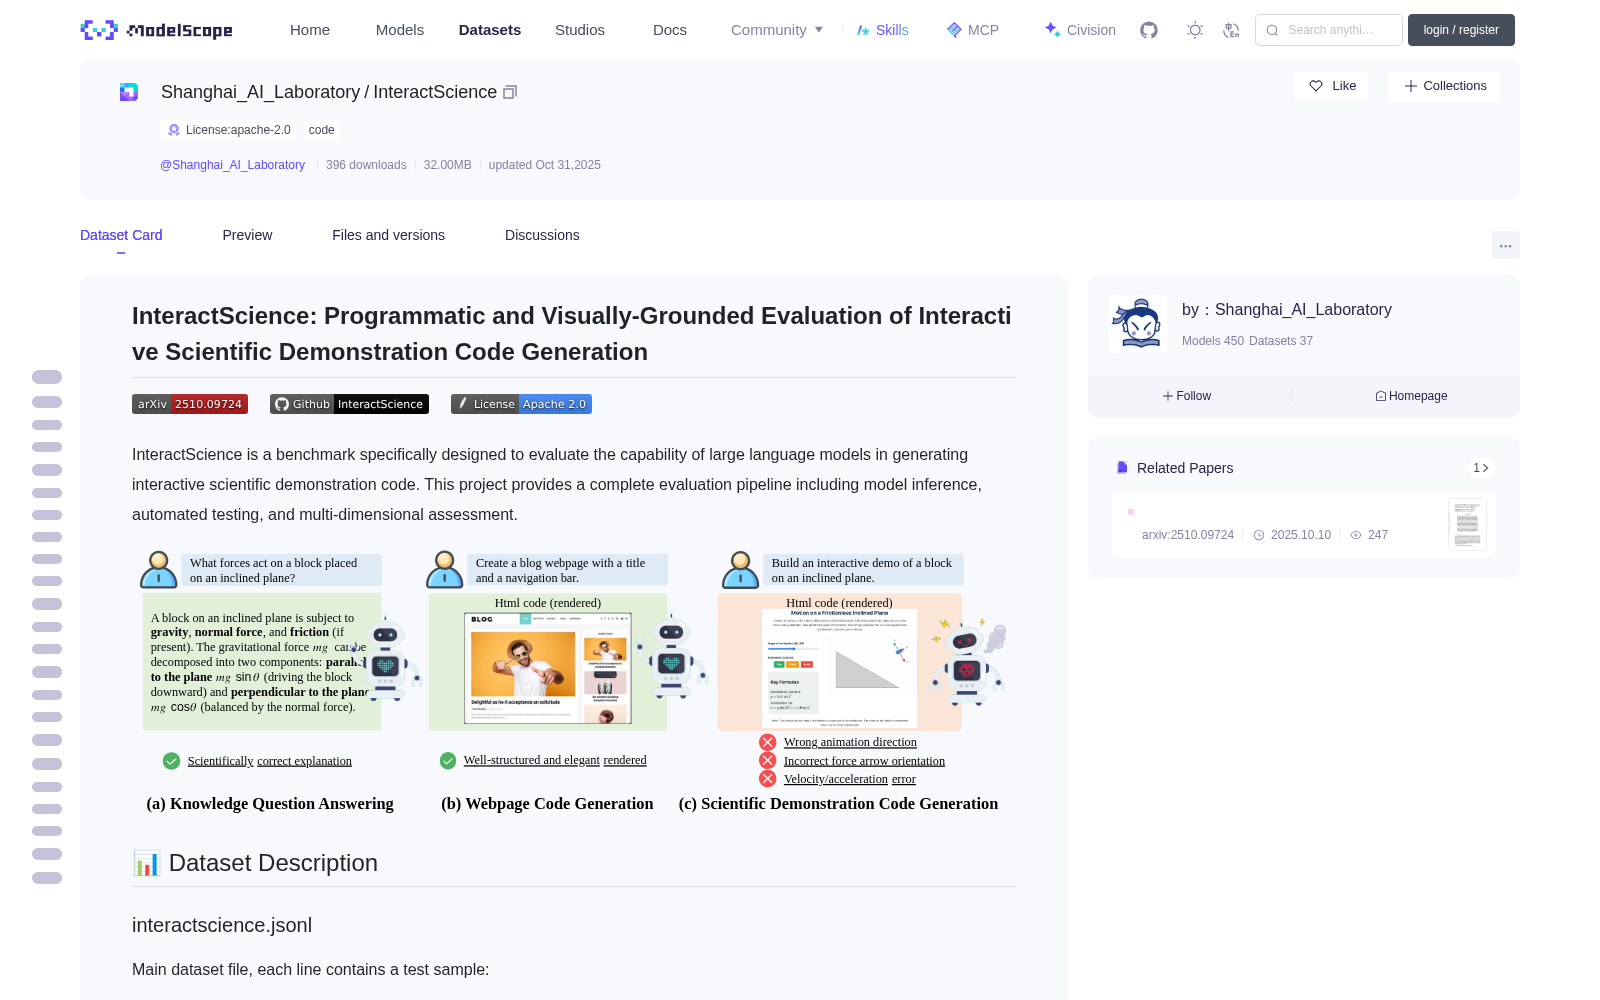This screenshot has height=1000, width=1600.
Task: Follow Shanghai_AI_Laboratory
Action: [1187, 396]
